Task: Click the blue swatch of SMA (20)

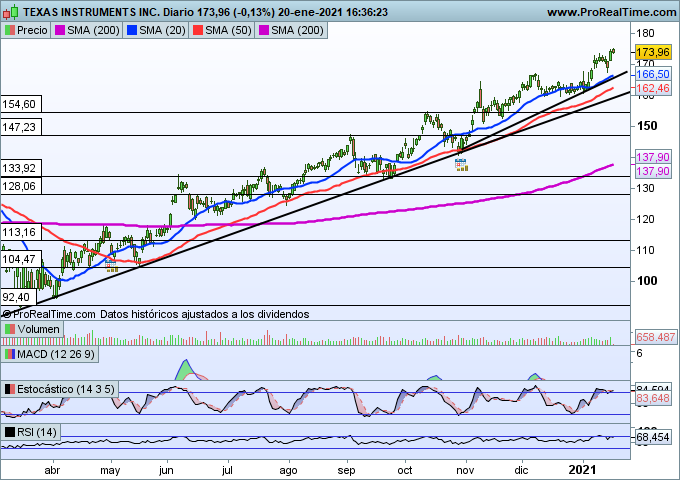Action: pos(132,30)
